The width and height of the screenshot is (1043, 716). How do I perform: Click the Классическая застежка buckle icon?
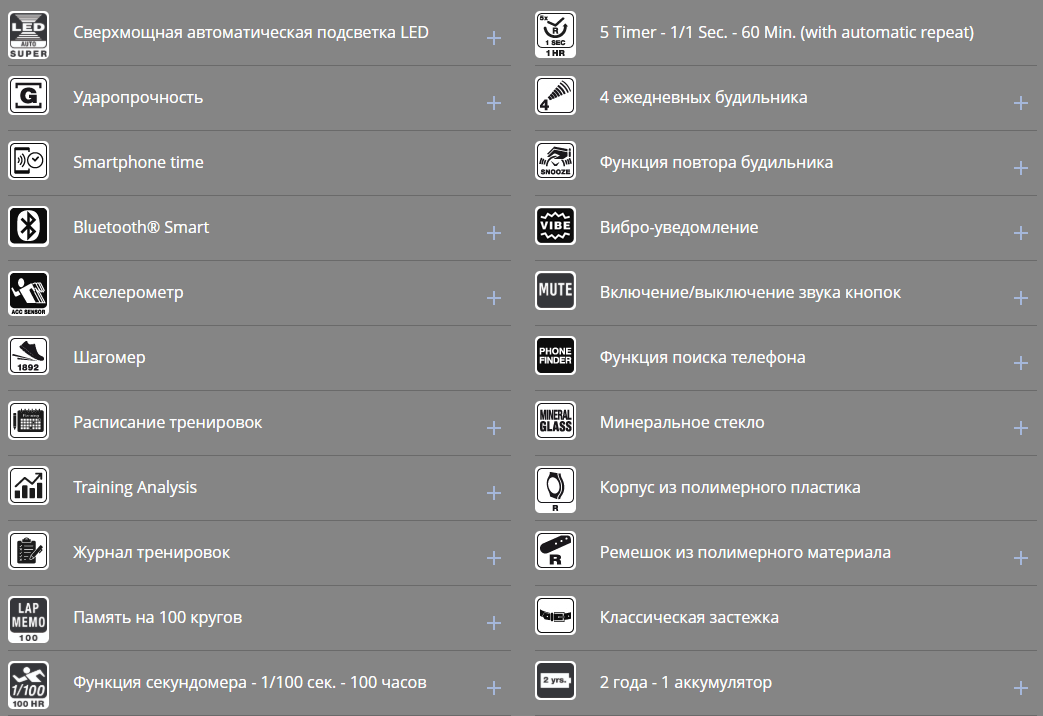555,616
